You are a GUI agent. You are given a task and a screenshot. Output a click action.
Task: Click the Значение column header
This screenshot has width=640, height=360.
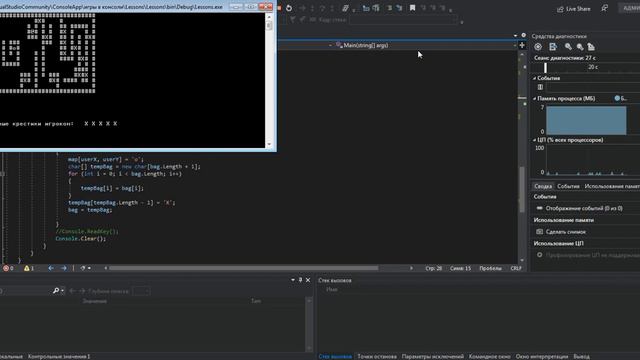click(x=95, y=301)
